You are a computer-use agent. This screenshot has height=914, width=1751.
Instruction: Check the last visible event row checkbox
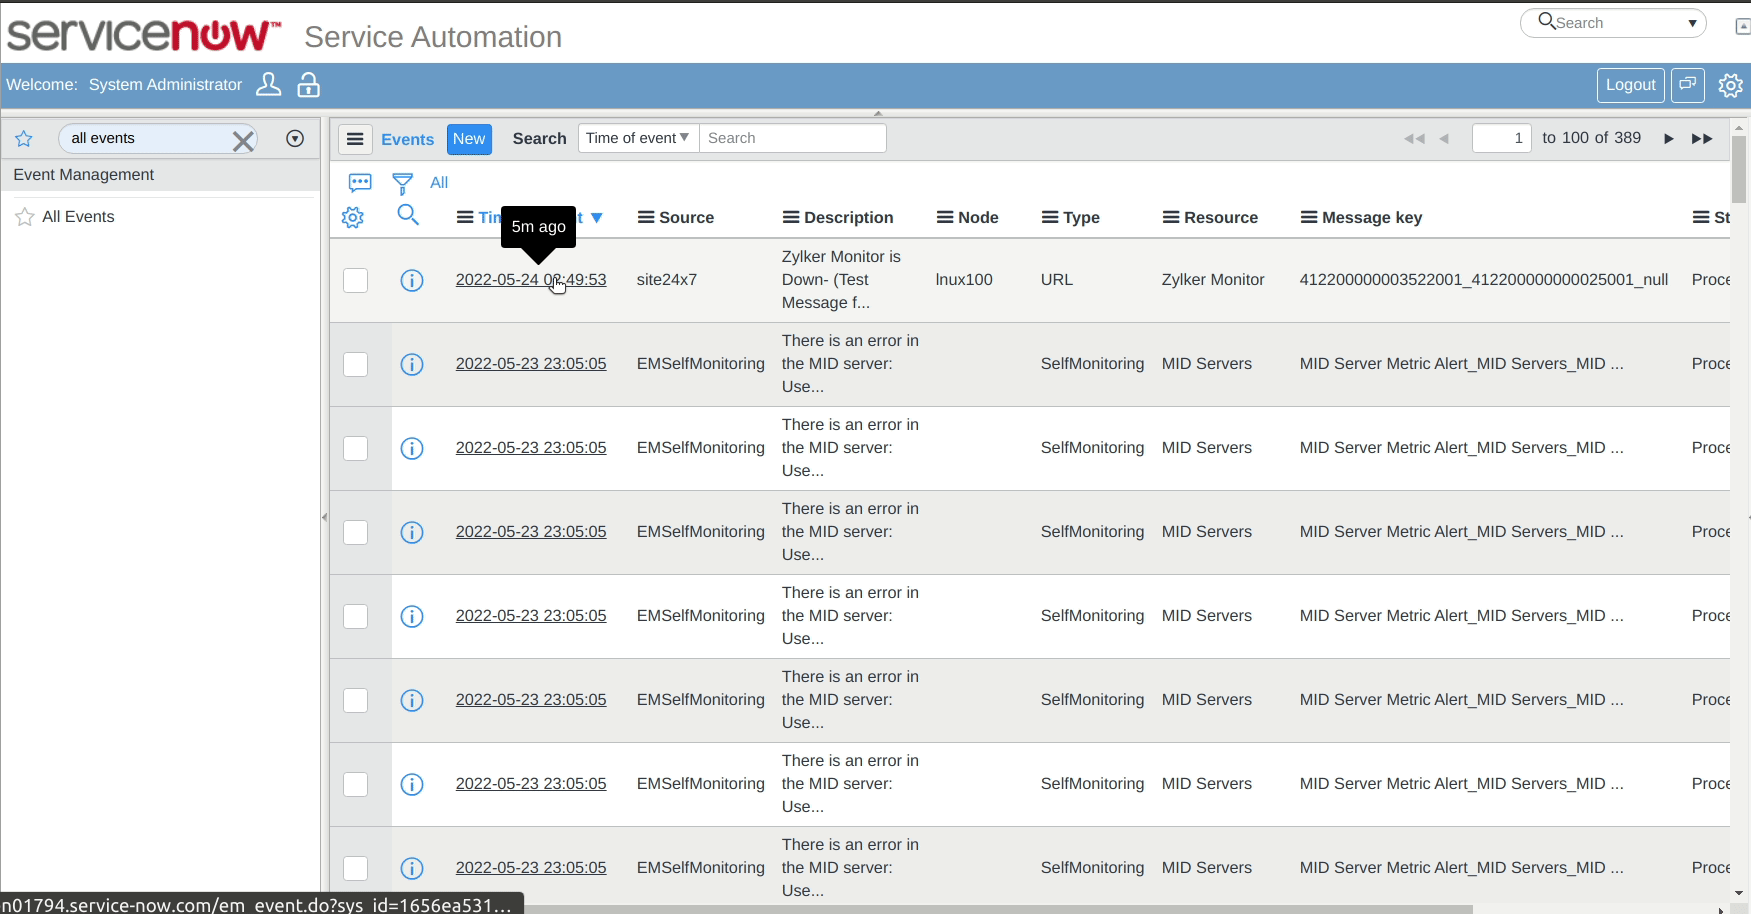355,868
